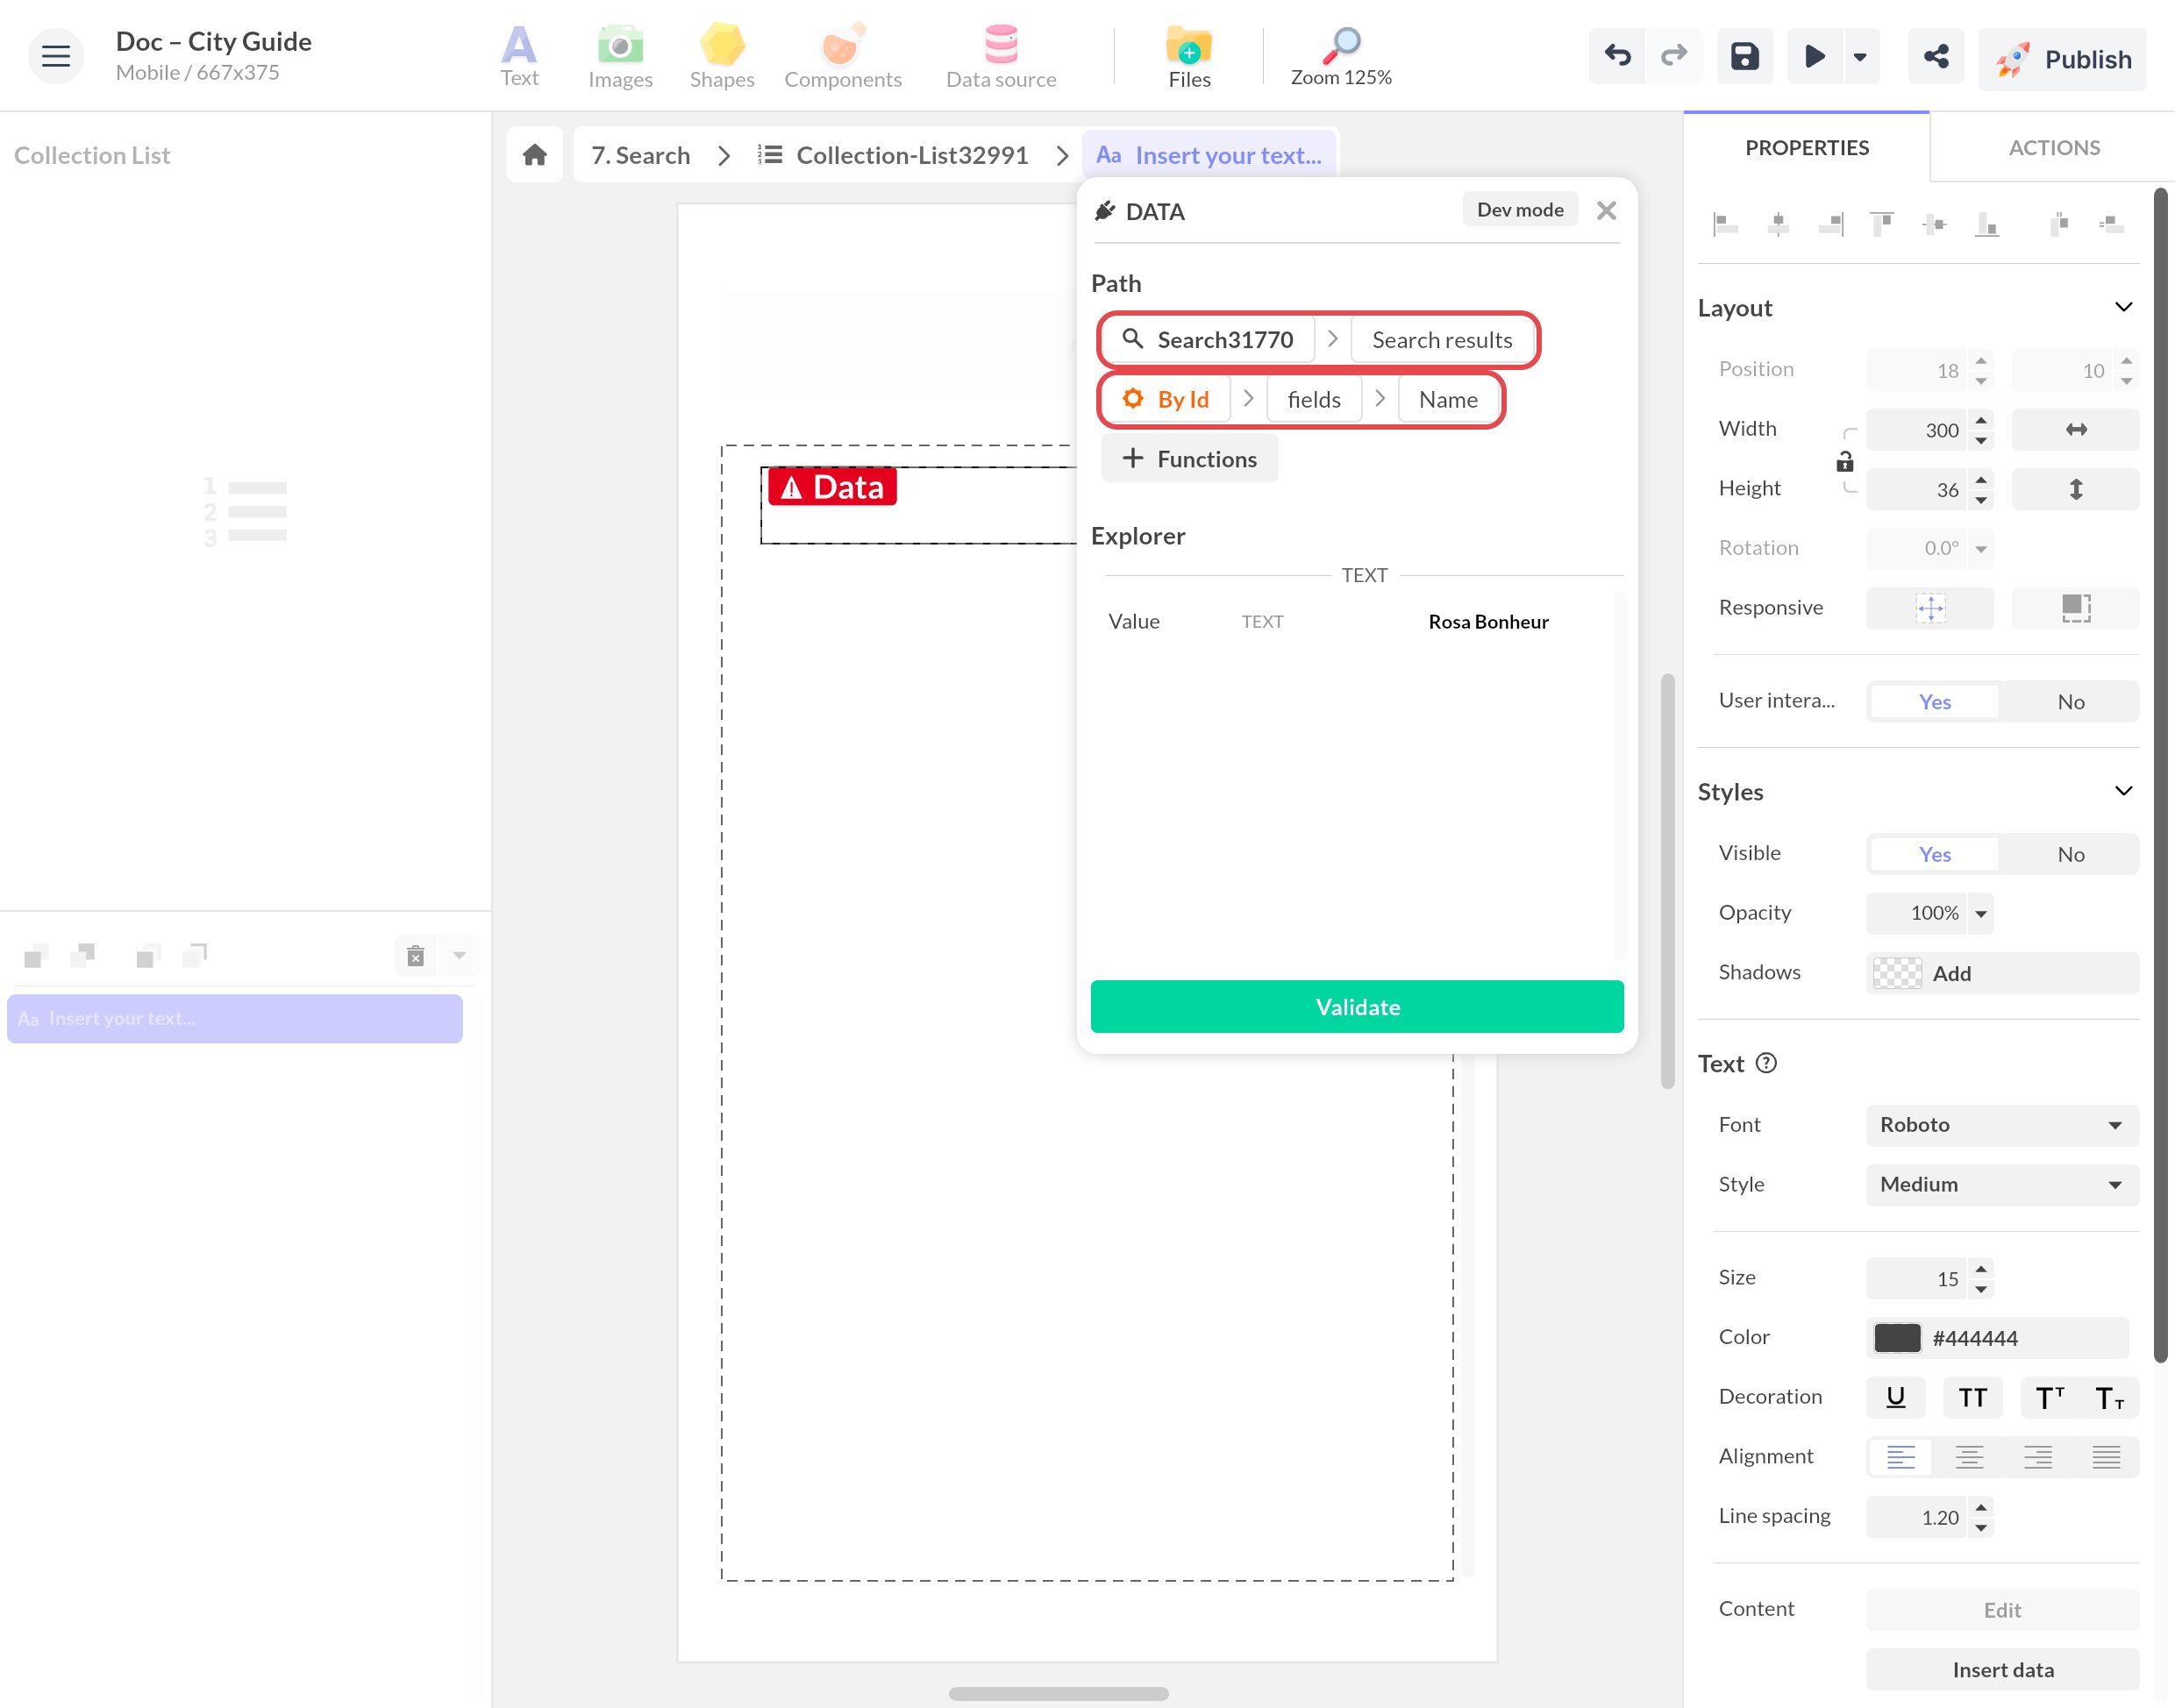
Task: Delete the selected layer with trash icon
Action: pyautogui.click(x=416, y=956)
